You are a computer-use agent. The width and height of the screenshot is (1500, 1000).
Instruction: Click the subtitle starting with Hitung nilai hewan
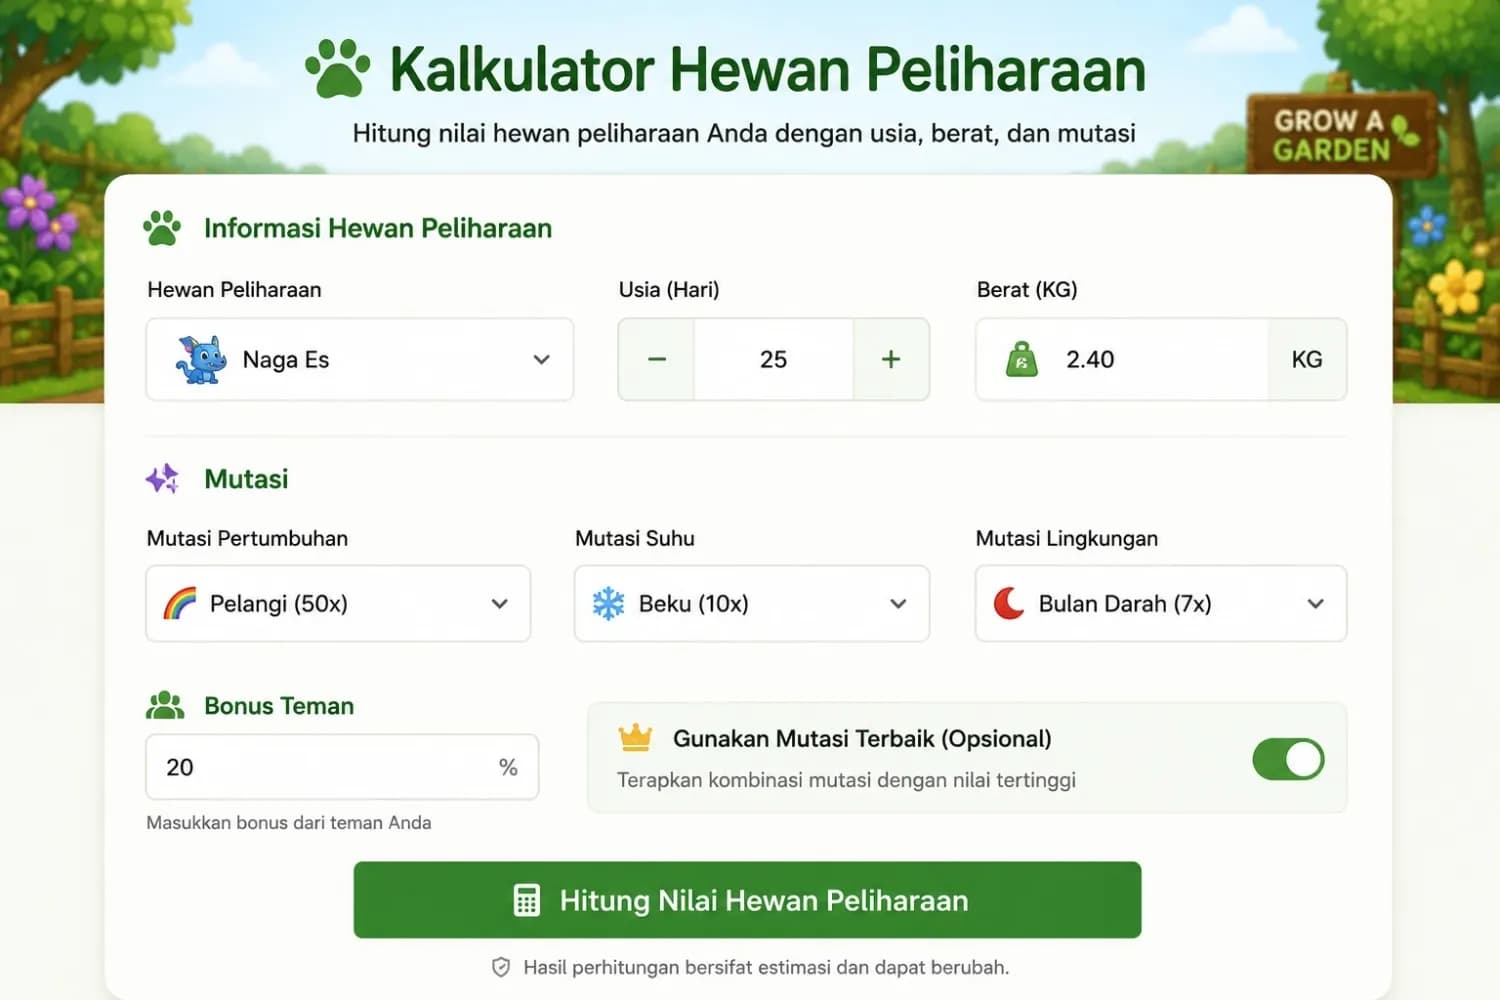(x=744, y=134)
